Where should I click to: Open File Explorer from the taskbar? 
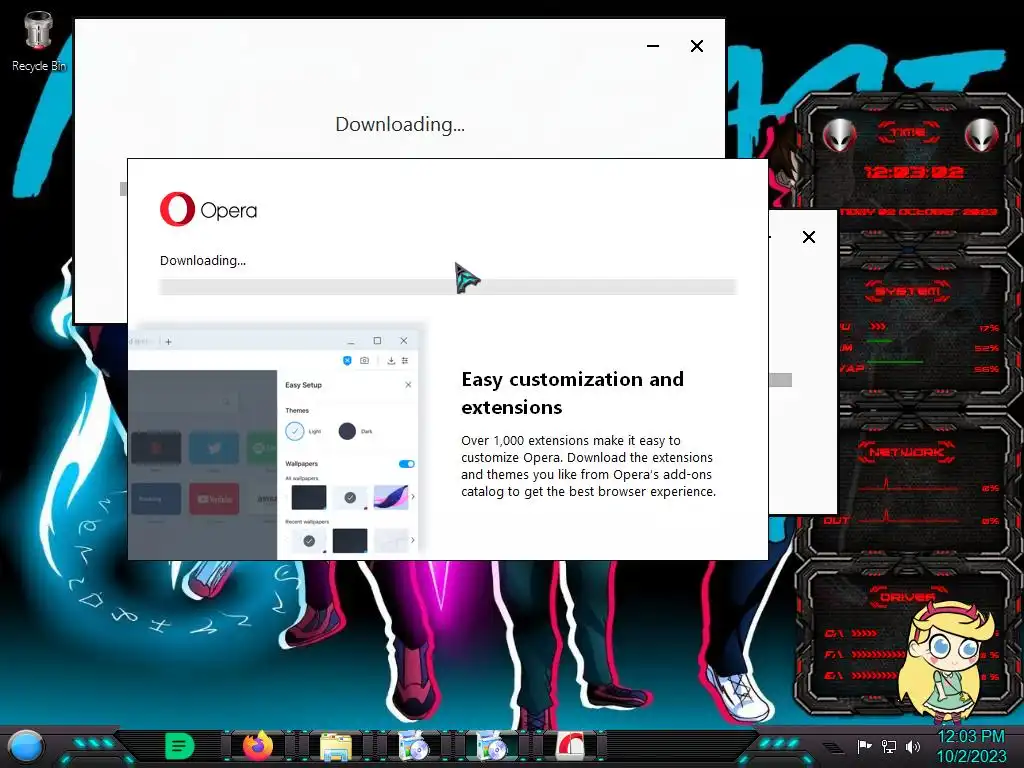tap(336, 746)
